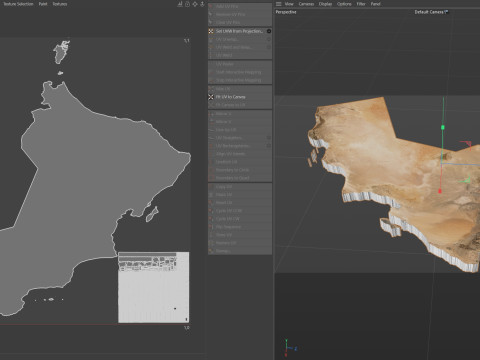Choose Copy UV command

pyautogui.click(x=240, y=187)
